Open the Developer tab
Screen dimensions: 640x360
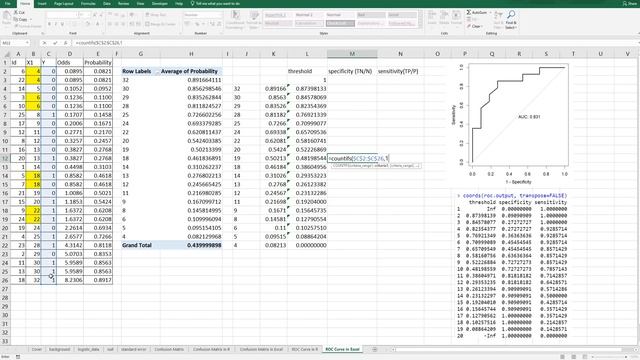[160, 4]
